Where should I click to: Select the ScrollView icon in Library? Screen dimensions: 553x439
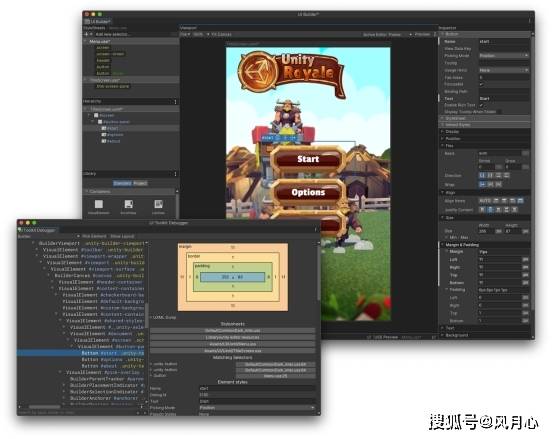click(x=128, y=204)
